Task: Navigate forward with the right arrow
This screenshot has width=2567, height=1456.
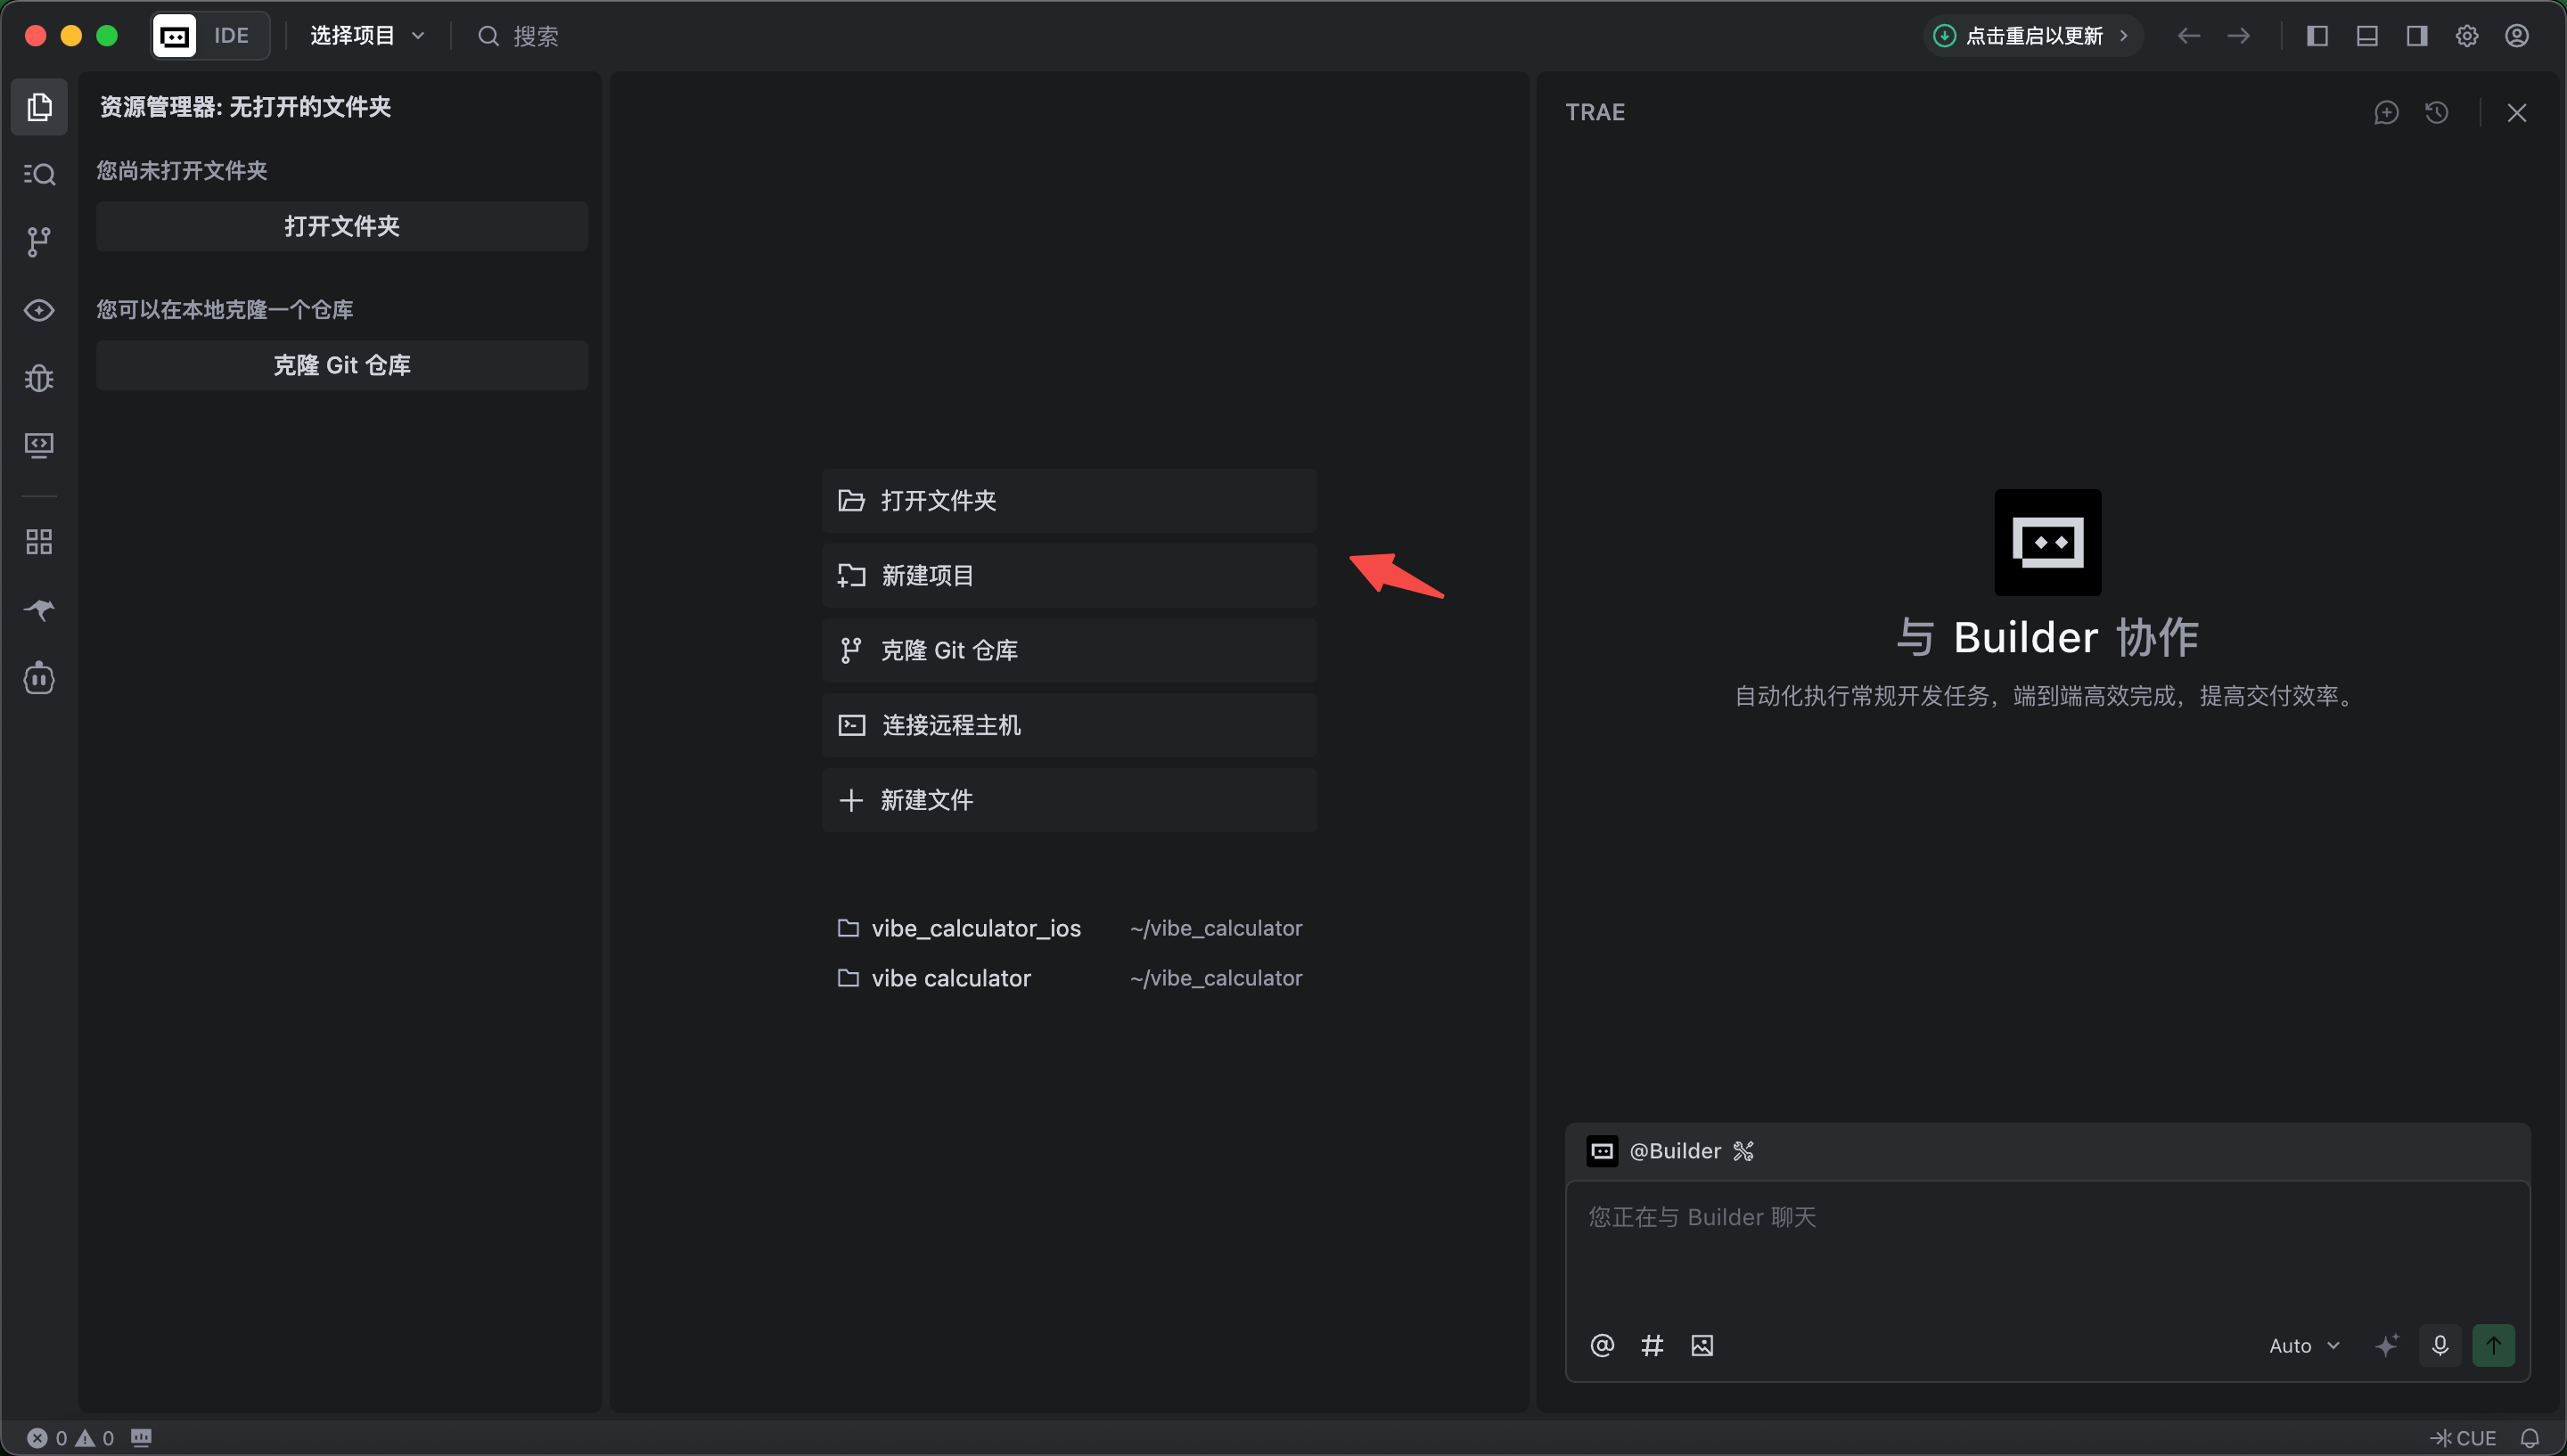Action: (2238, 36)
